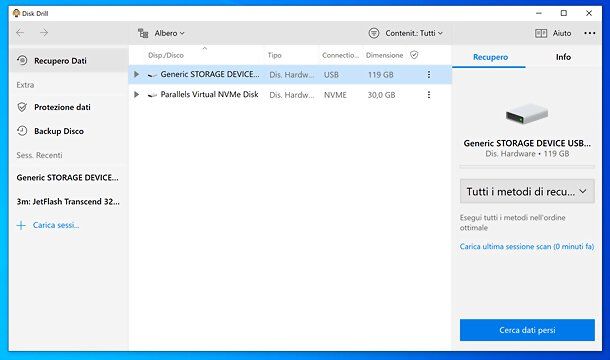
Task: Select the Parallels Virtual NVMe Disk row
Action: (290, 95)
